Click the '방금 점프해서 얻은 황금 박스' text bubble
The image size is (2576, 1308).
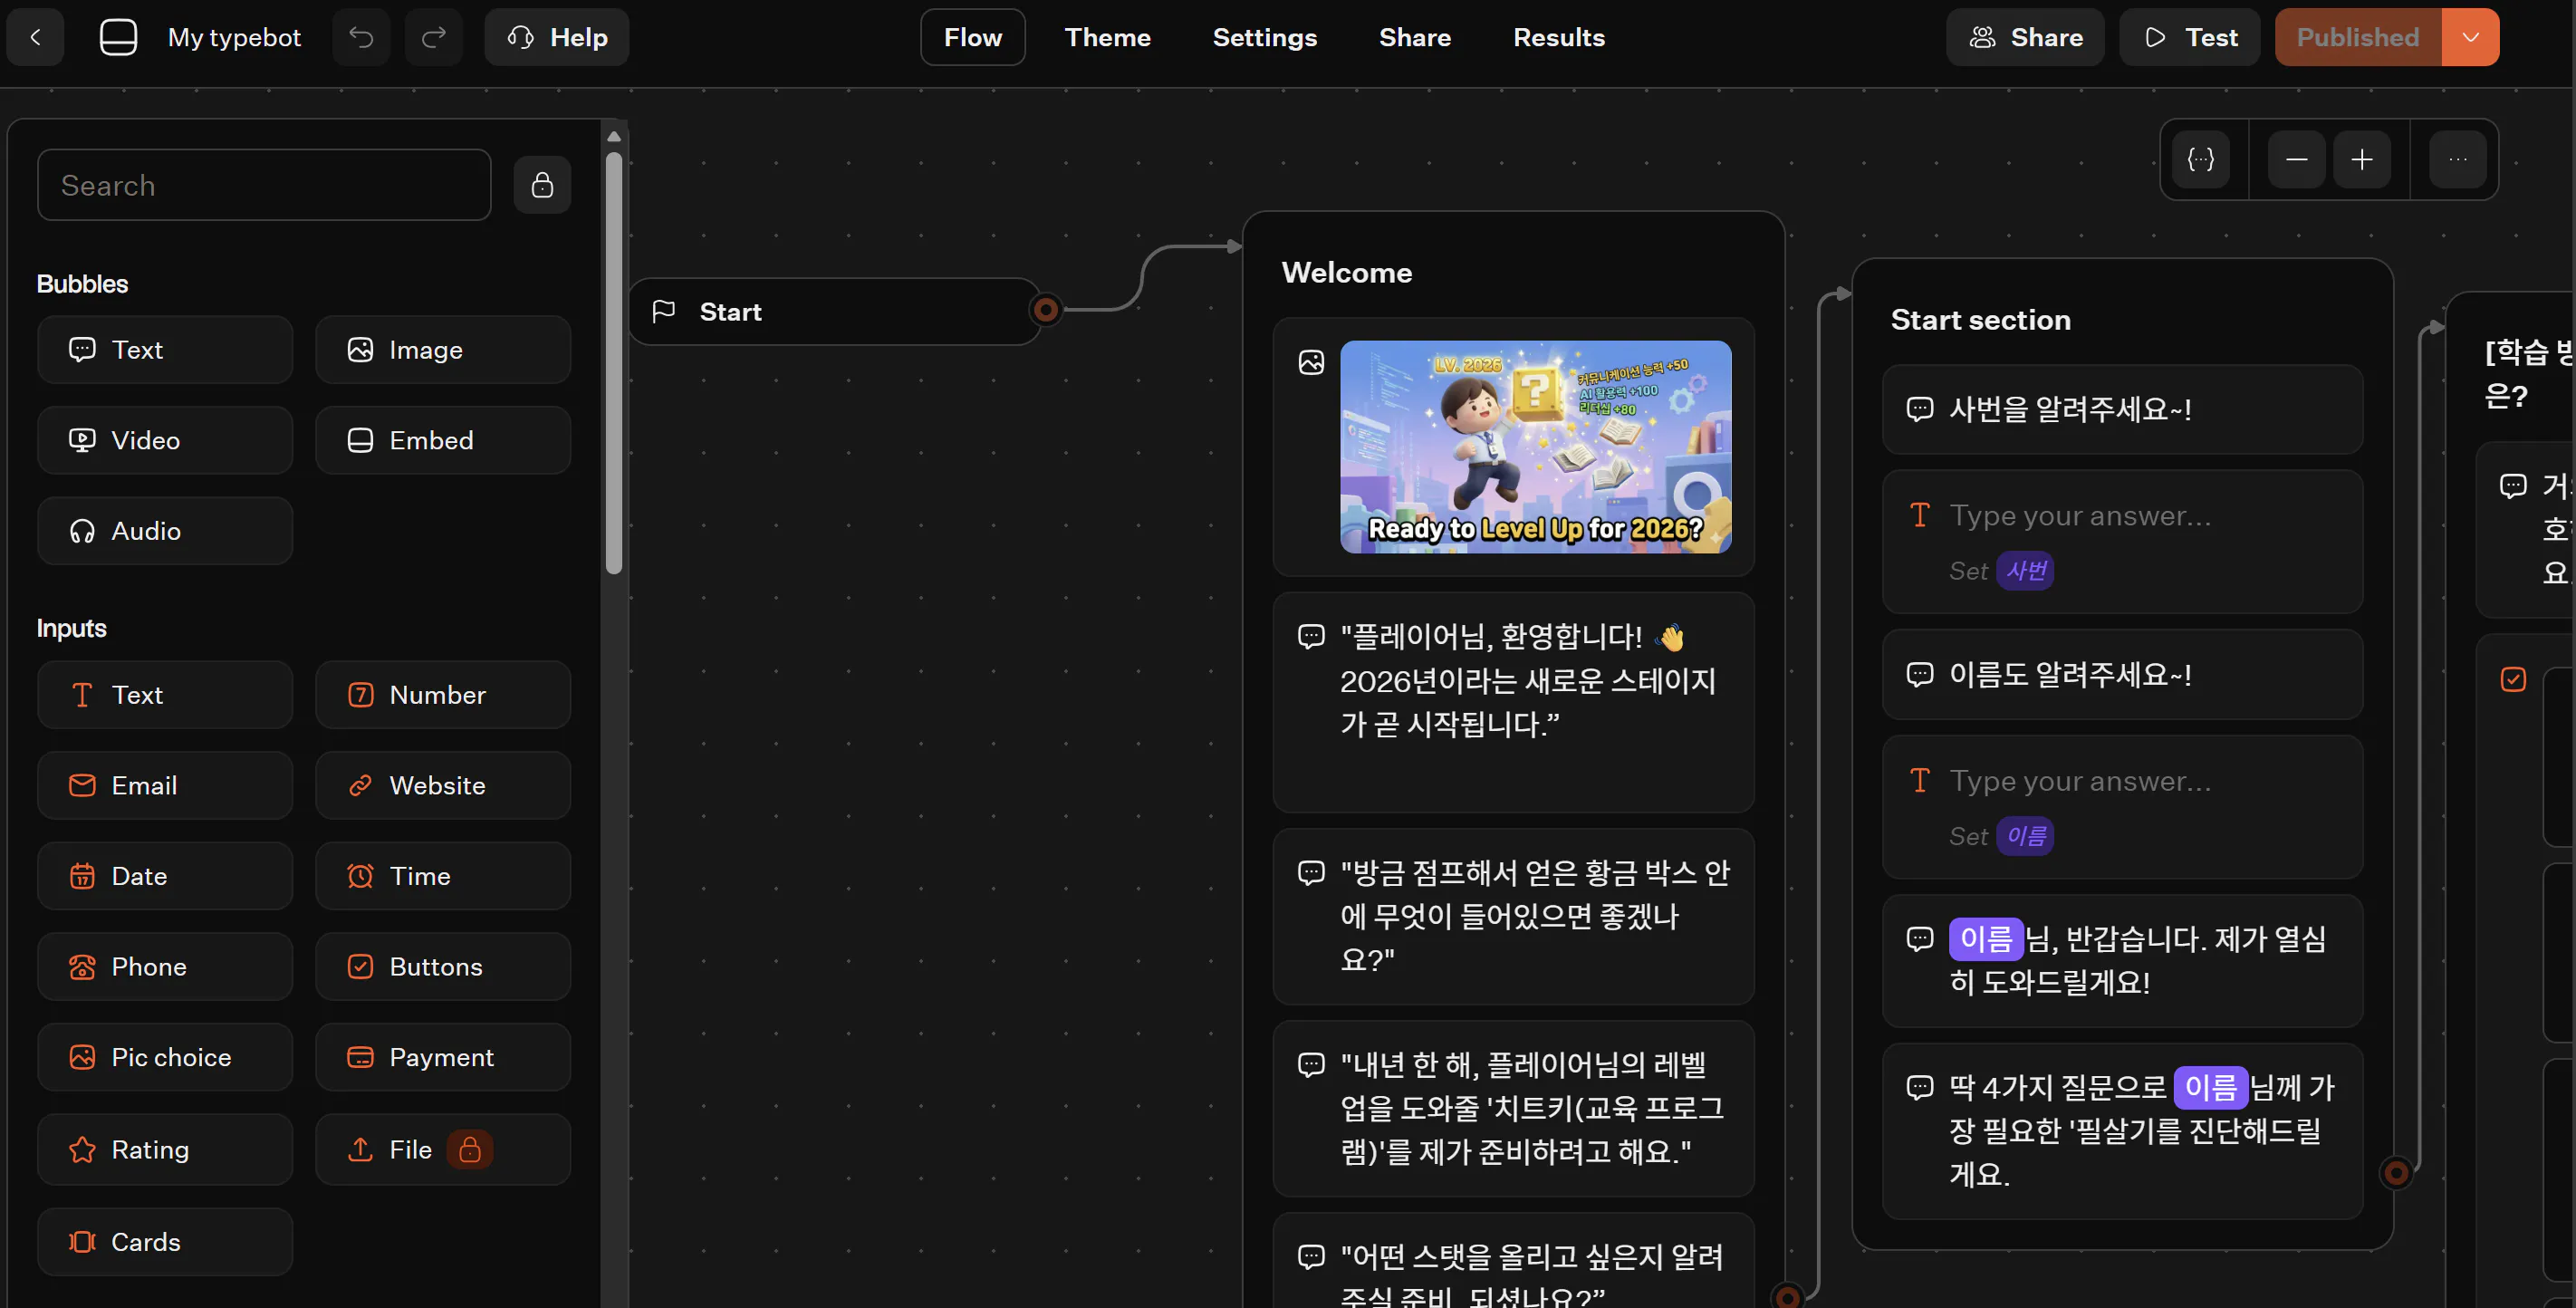point(1514,916)
